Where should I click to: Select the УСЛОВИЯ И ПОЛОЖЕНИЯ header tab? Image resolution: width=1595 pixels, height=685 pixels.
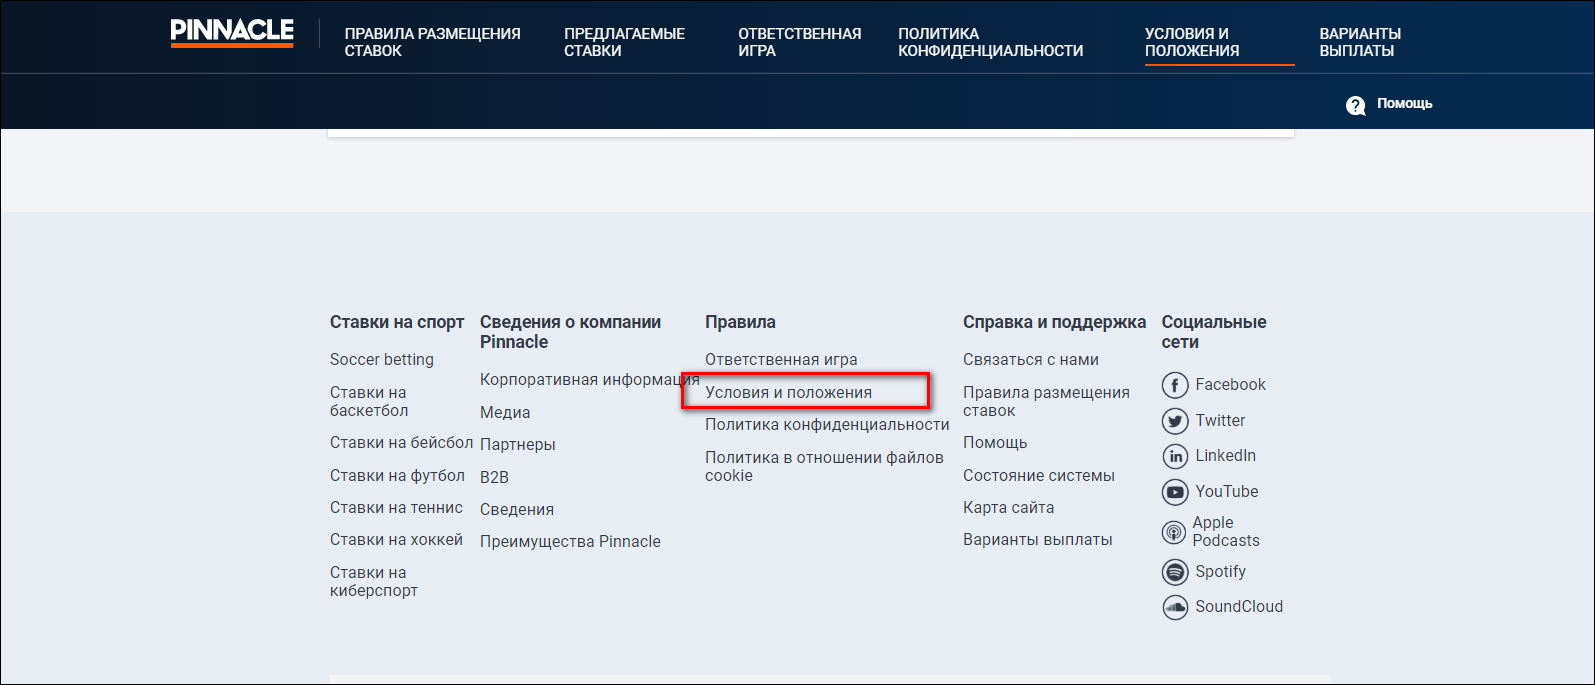pyautogui.click(x=1192, y=42)
